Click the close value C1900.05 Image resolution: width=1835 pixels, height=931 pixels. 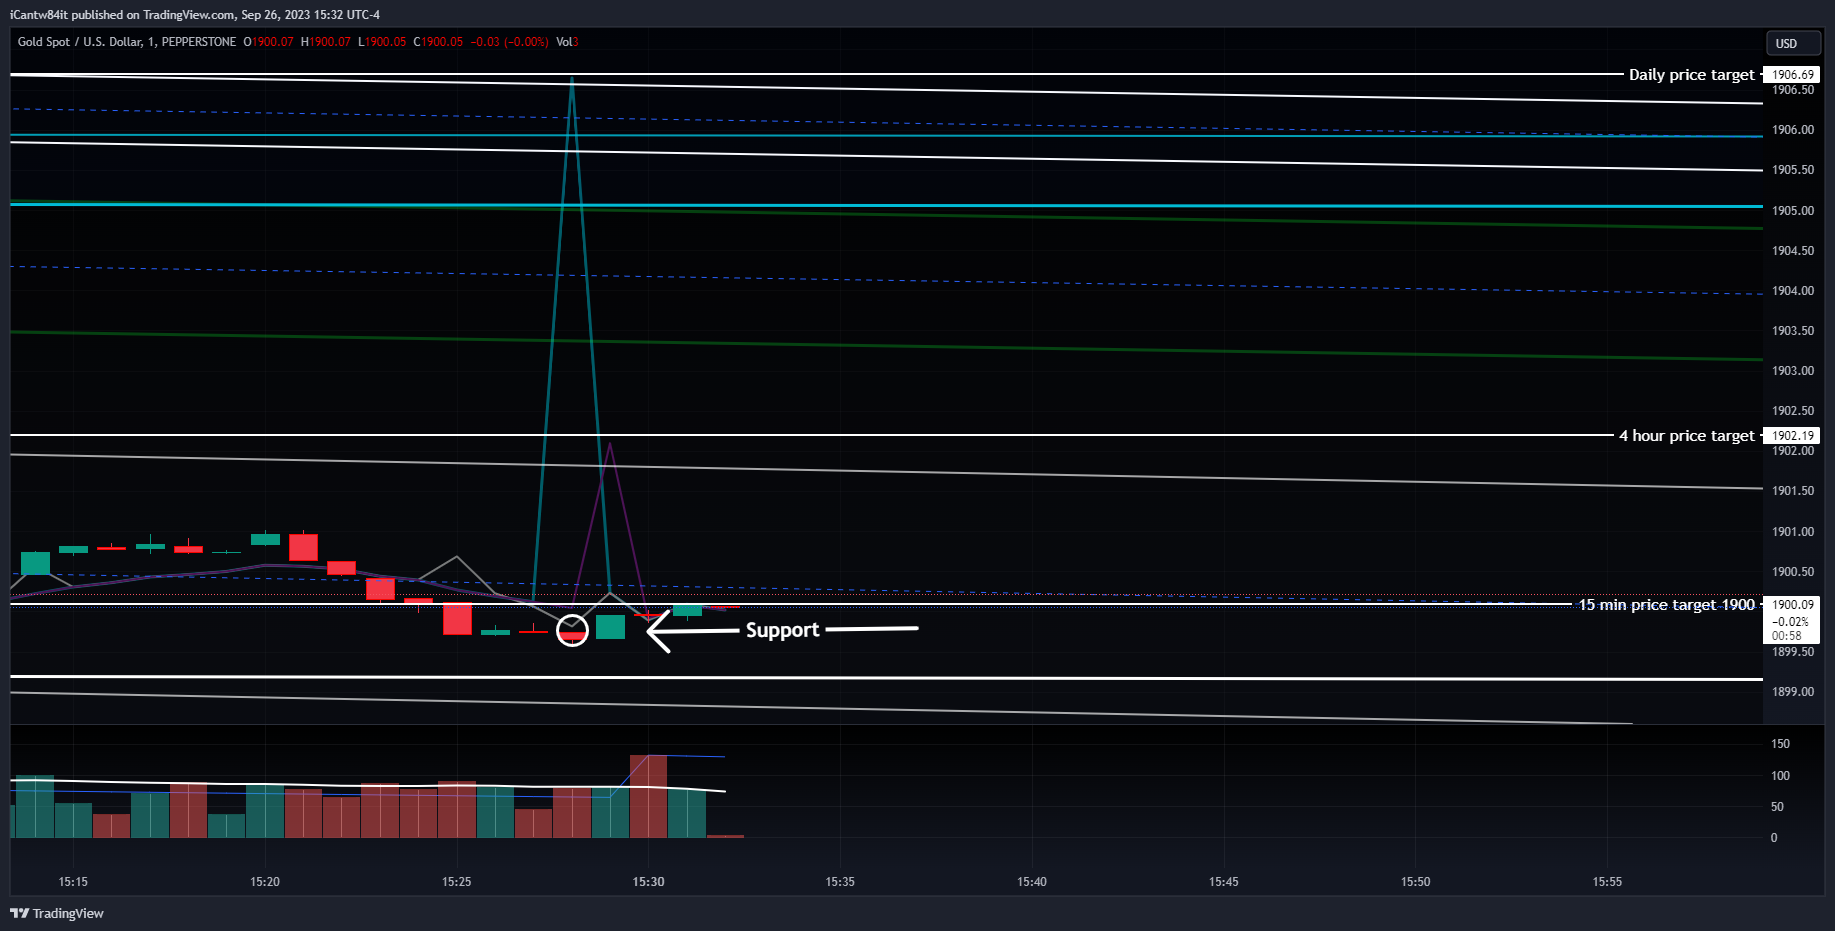(438, 42)
